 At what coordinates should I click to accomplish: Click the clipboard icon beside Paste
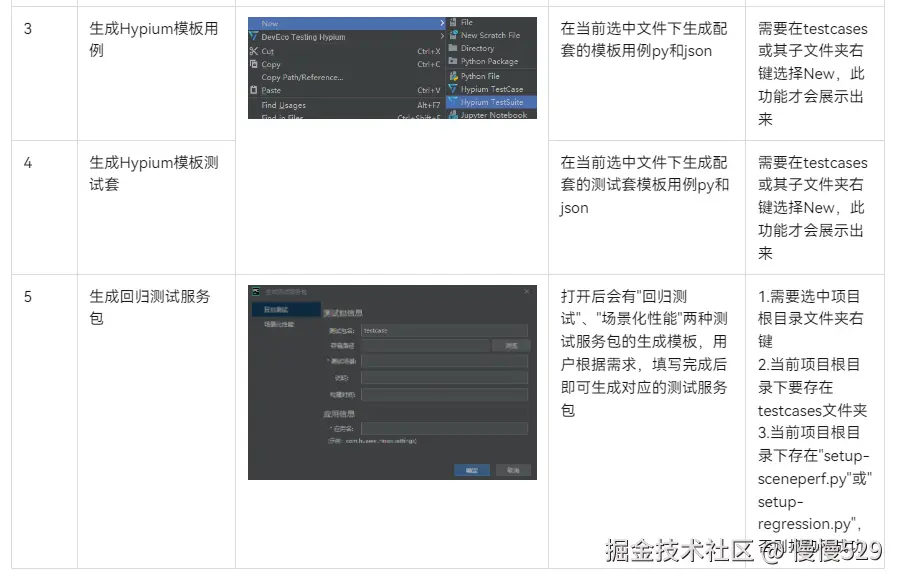(253, 90)
